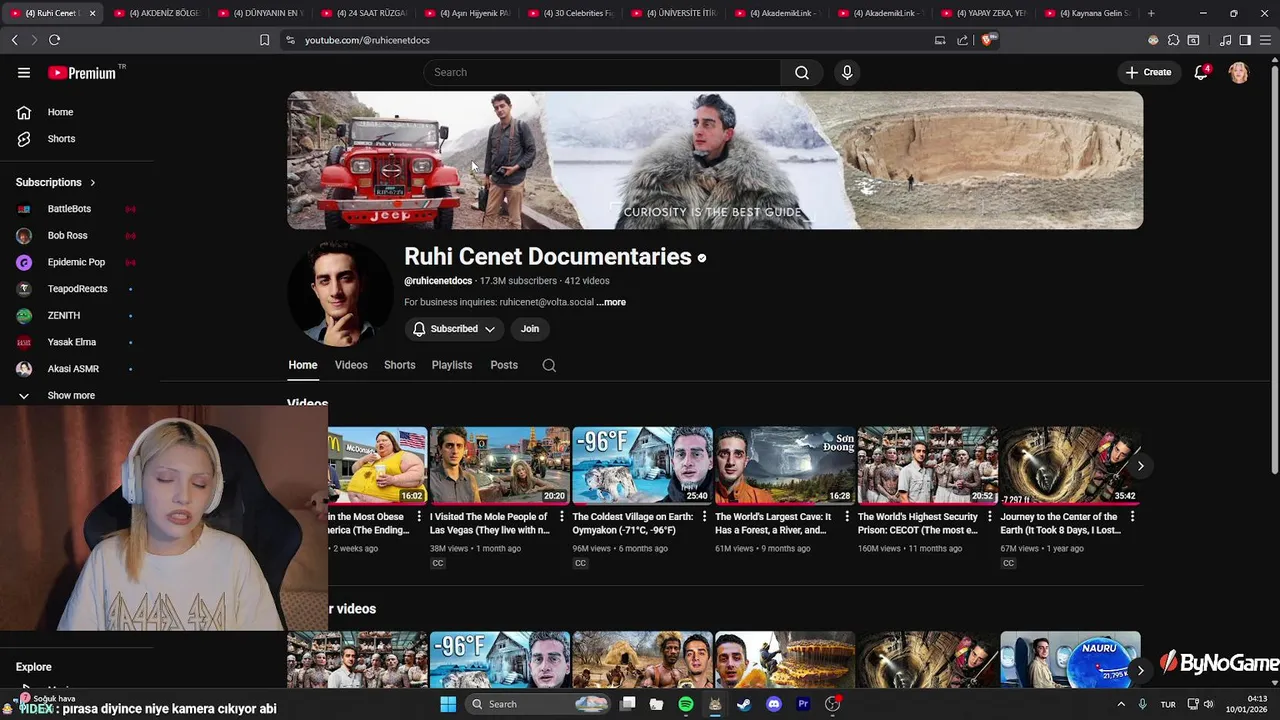Image resolution: width=1280 pixels, height=720 pixels.
Task: Open the YouTube hamburger guide menu
Action: (24, 72)
